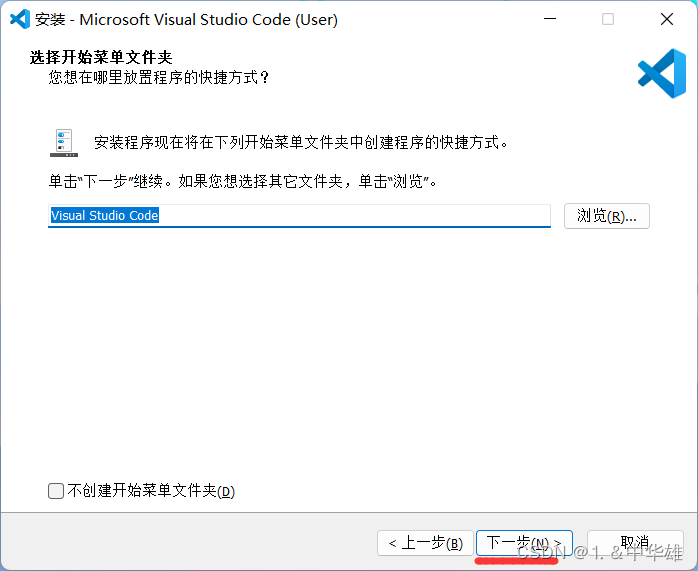
Task: Click the 浏览(R)... browse button
Action: [607, 216]
